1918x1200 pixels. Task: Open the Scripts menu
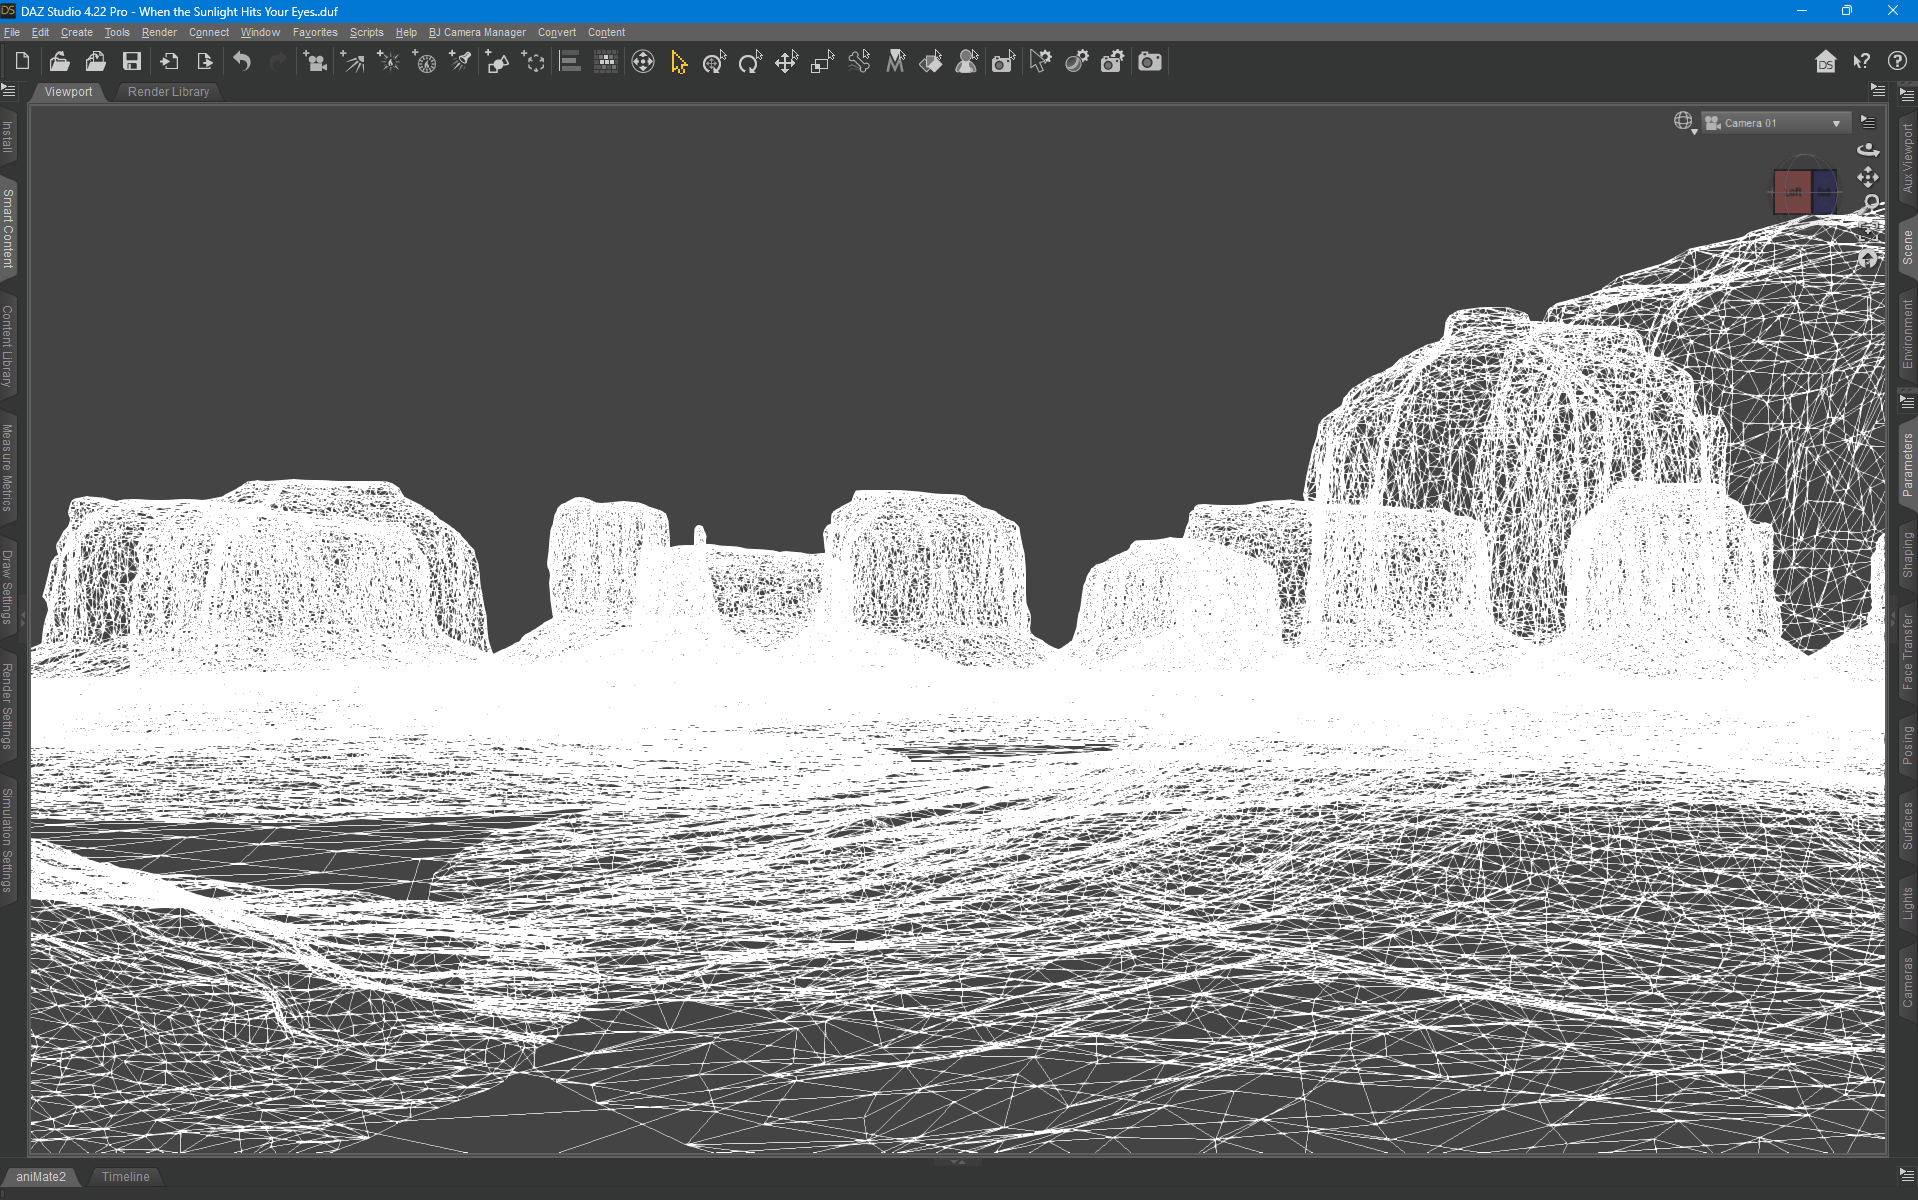pos(366,32)
